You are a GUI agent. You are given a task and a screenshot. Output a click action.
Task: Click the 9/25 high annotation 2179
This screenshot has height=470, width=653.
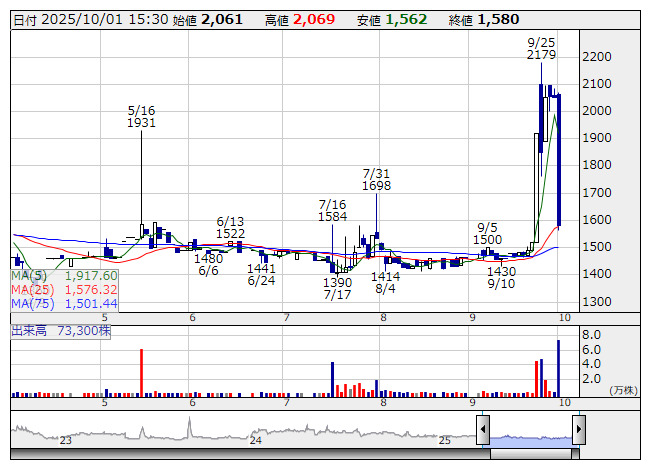coord(541,55)
